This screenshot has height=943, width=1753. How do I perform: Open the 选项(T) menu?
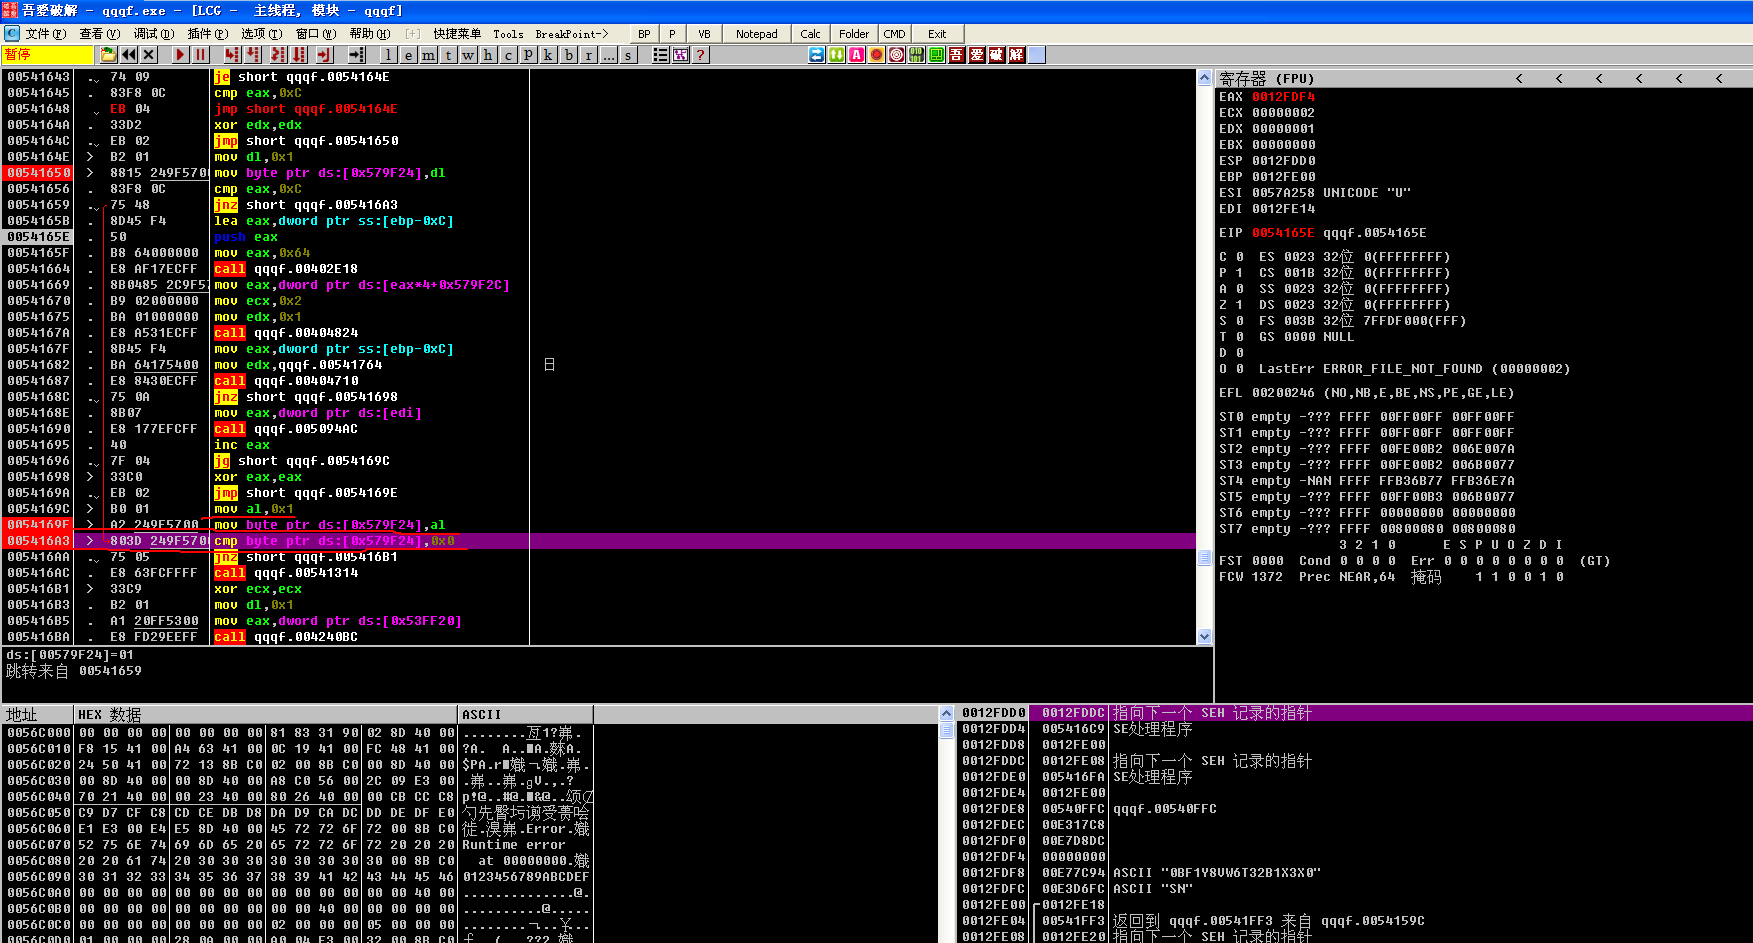(261, 34)
